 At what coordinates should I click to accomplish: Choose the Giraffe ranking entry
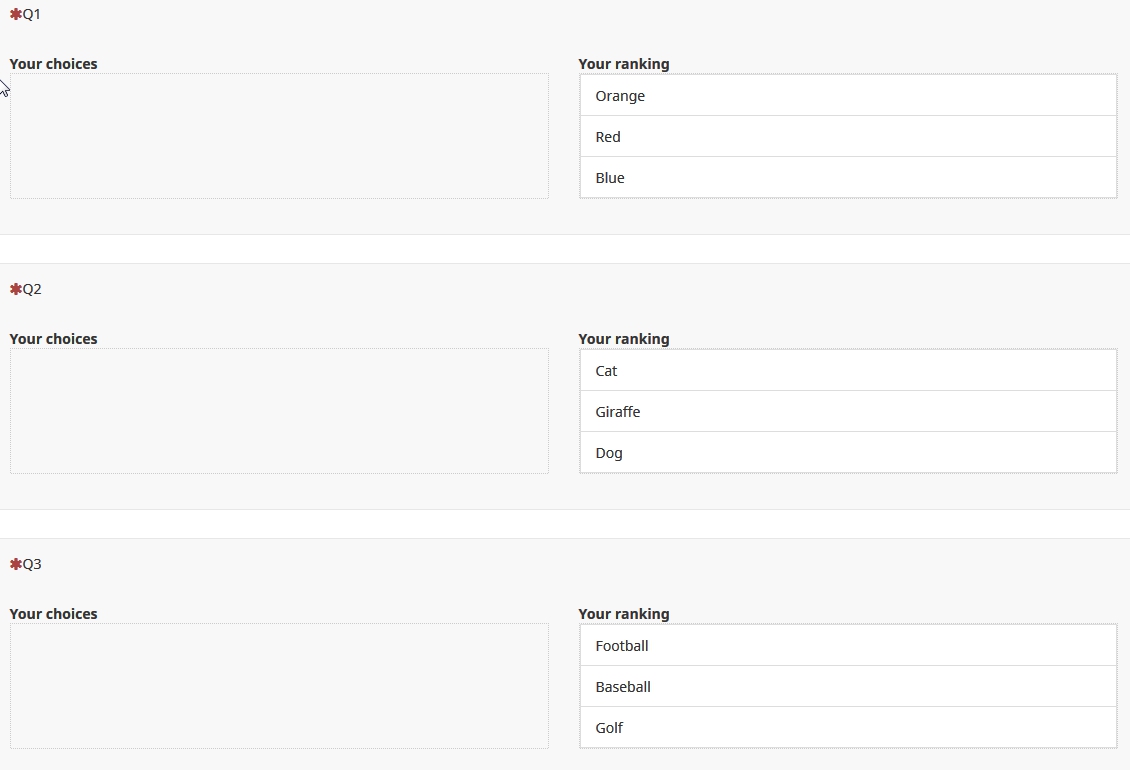click(x=847, y=412)
